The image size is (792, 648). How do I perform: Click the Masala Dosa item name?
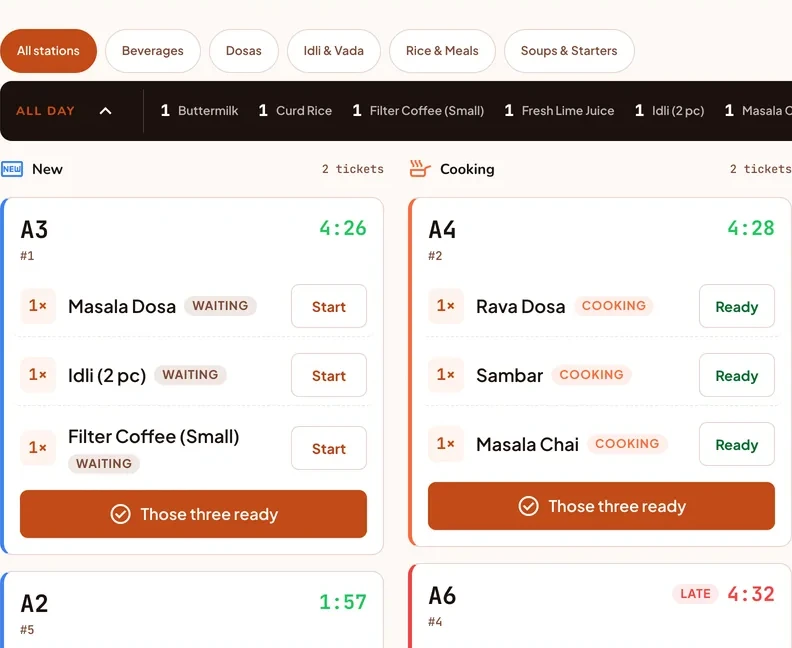[x=122, y=306]
